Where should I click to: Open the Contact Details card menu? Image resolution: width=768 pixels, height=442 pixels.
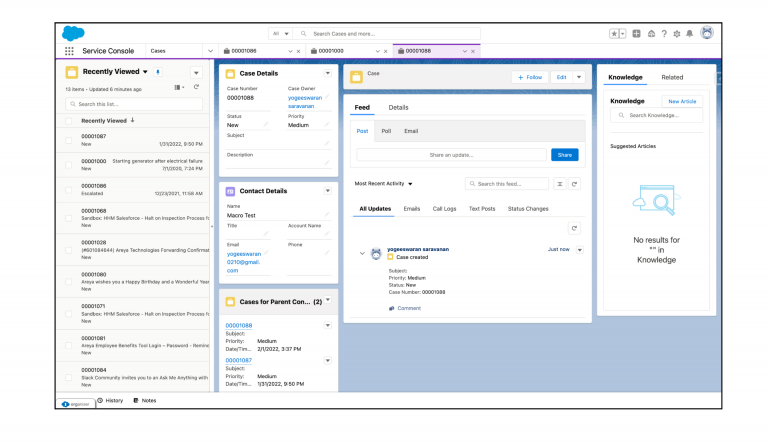pyautogui.click(x=328, y=191)
